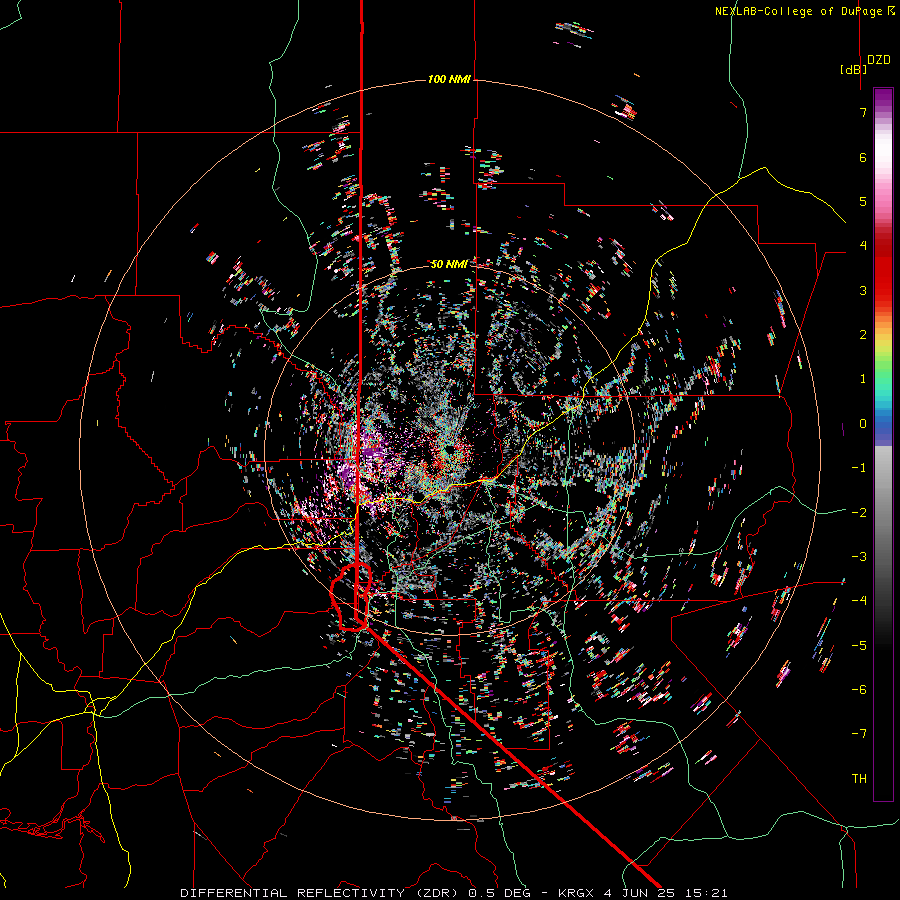Image resolution: width=900 pixels, height=900 pixels.
Task: Click the -5 dB tick label on the color scale
Action: tap(859, 645)
